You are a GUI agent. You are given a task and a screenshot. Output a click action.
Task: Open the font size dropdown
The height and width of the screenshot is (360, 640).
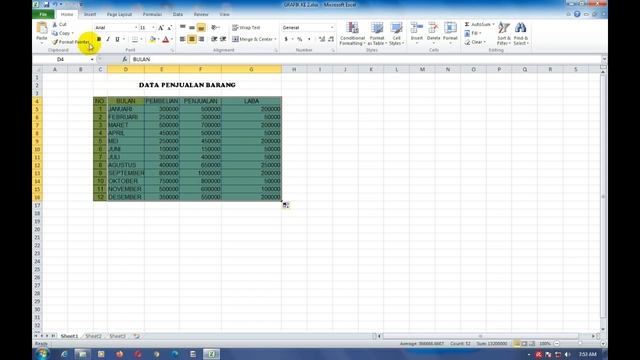click(153, 28)
